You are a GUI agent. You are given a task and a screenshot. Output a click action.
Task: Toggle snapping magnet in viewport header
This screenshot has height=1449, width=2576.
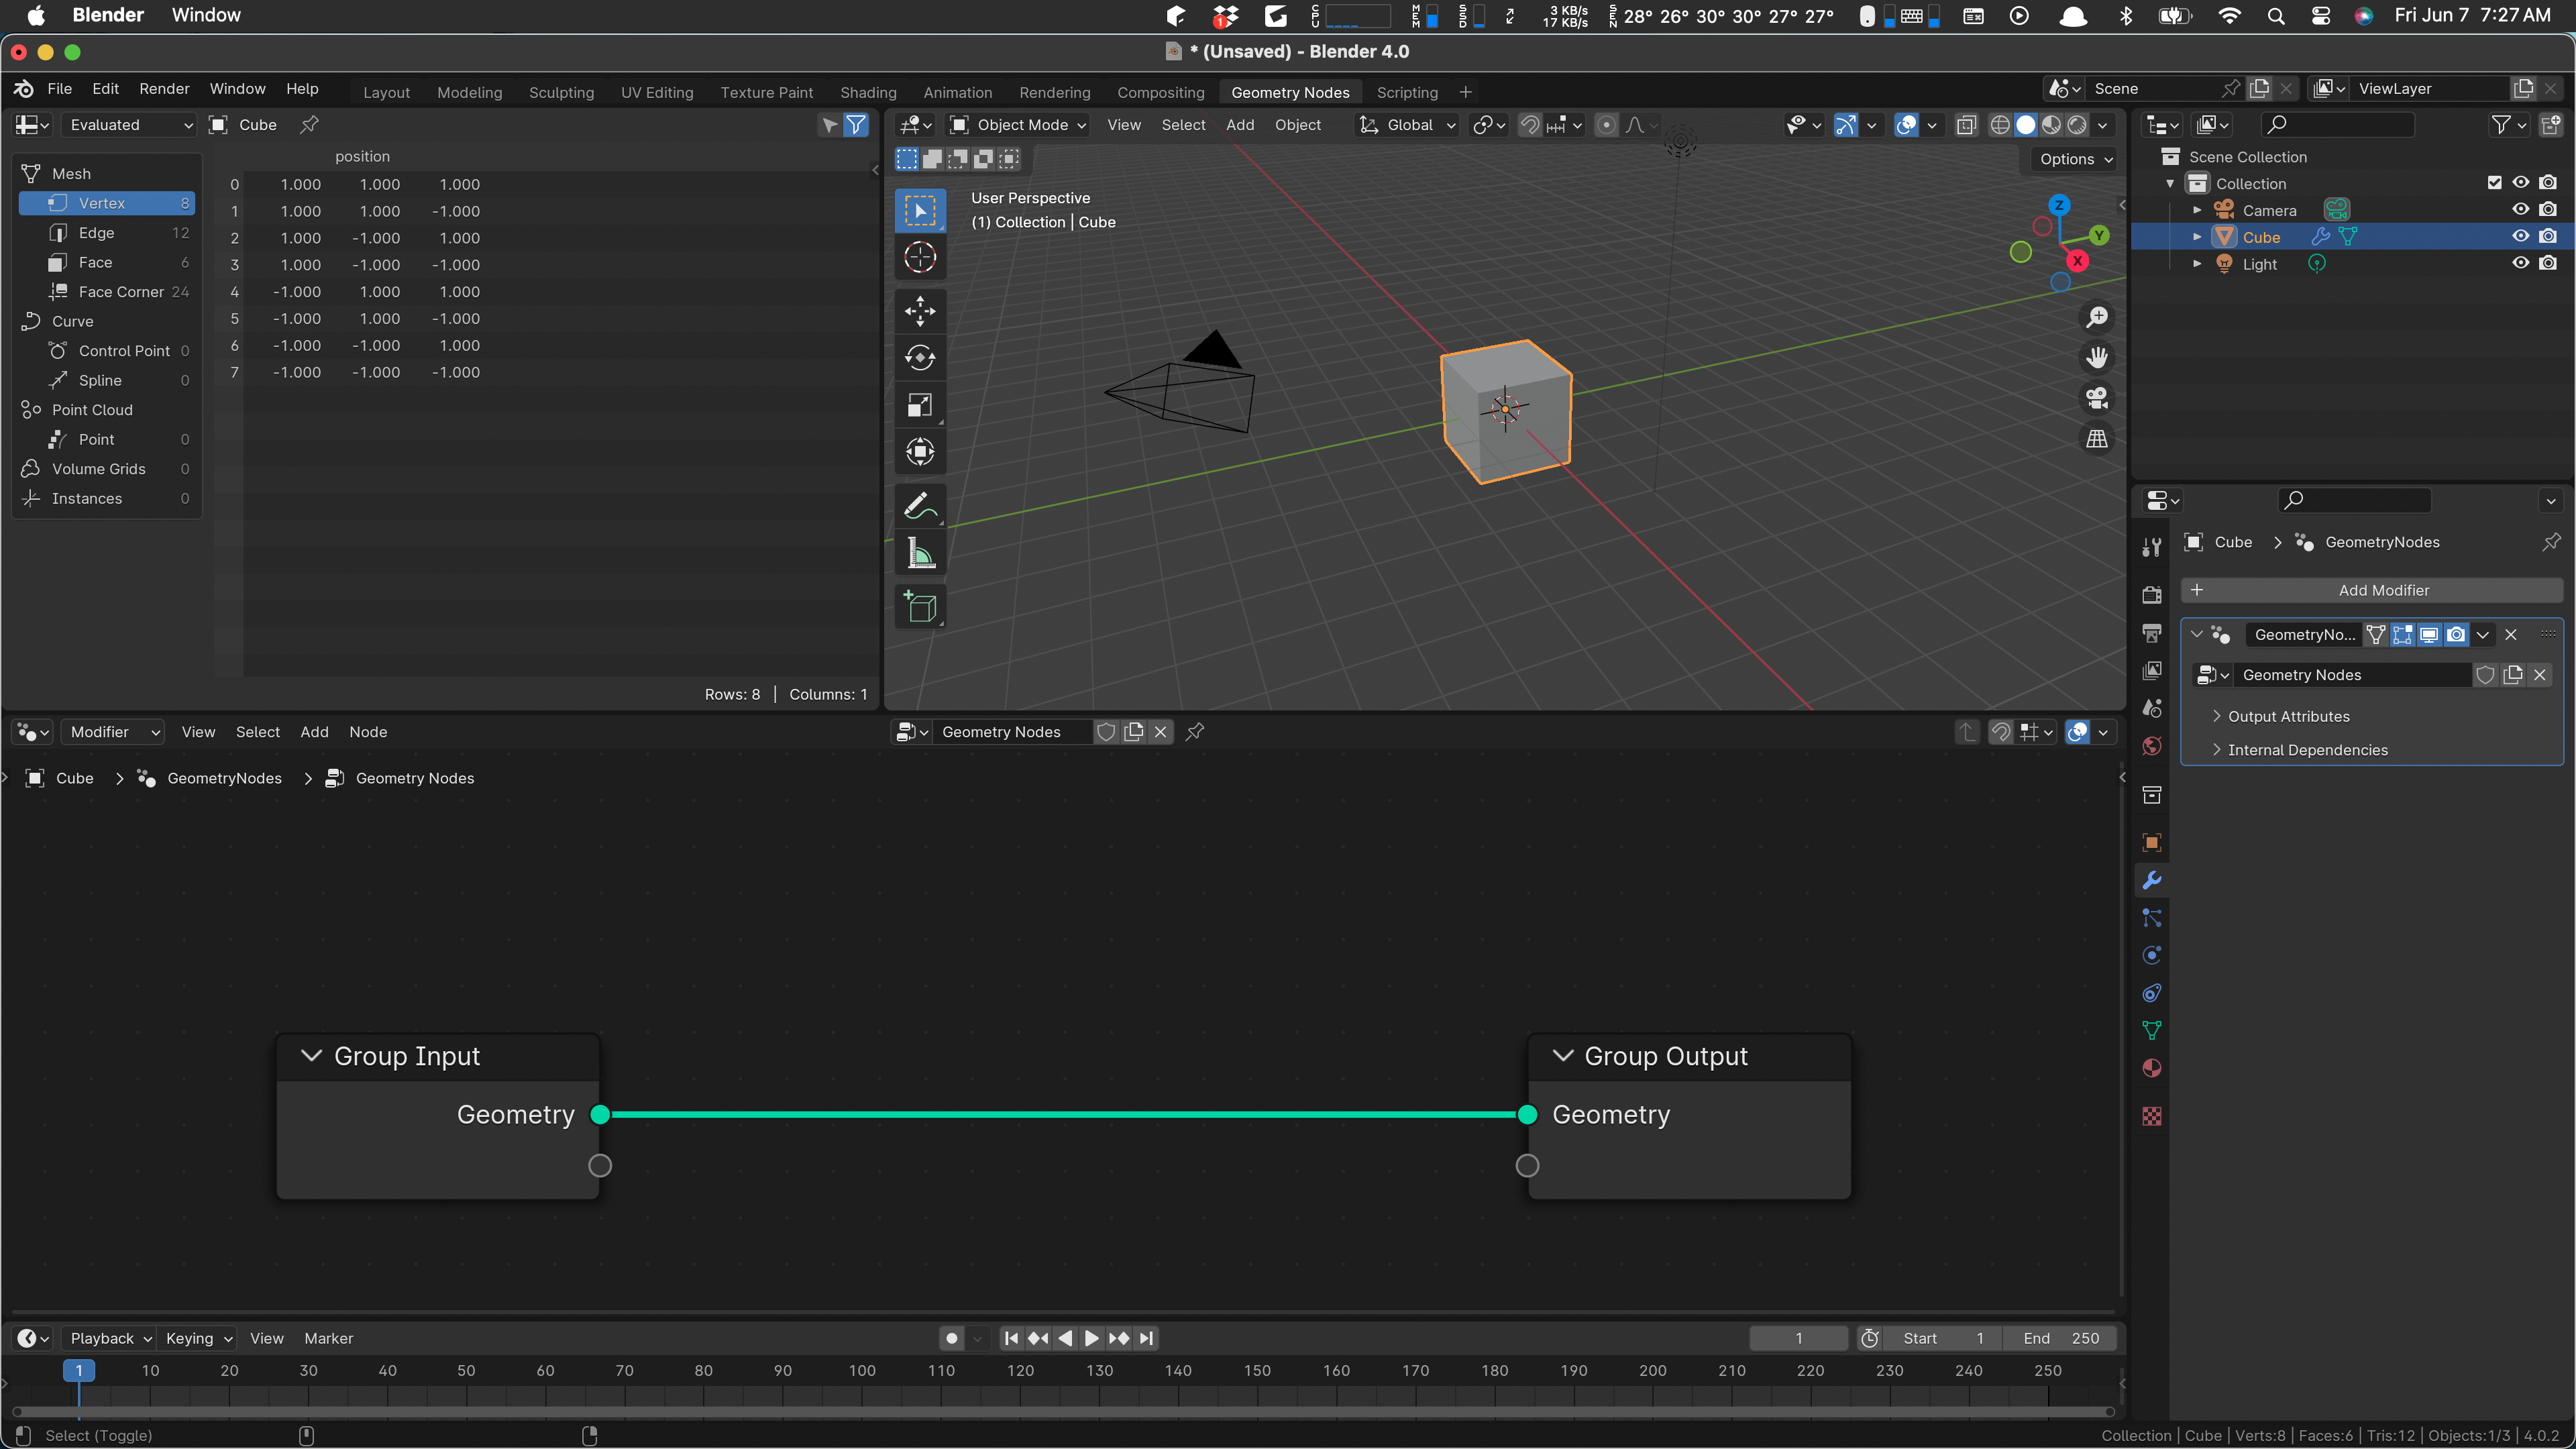coord(1529,125)
